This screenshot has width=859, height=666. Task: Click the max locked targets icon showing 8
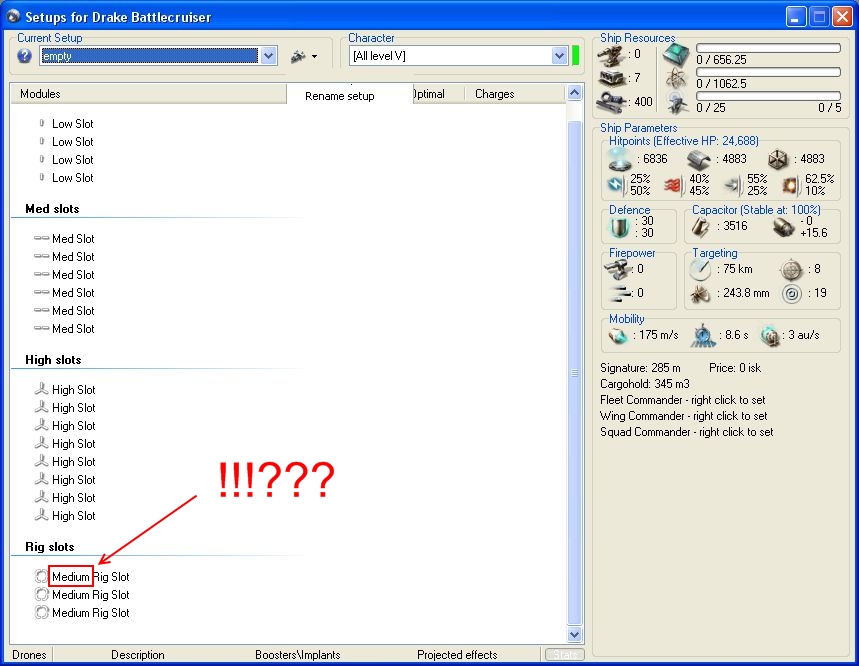point(792,269)
